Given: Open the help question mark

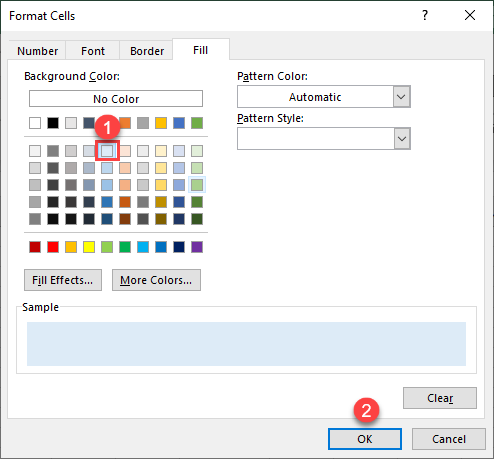Looking at the screenshot, I should [425, 15].
